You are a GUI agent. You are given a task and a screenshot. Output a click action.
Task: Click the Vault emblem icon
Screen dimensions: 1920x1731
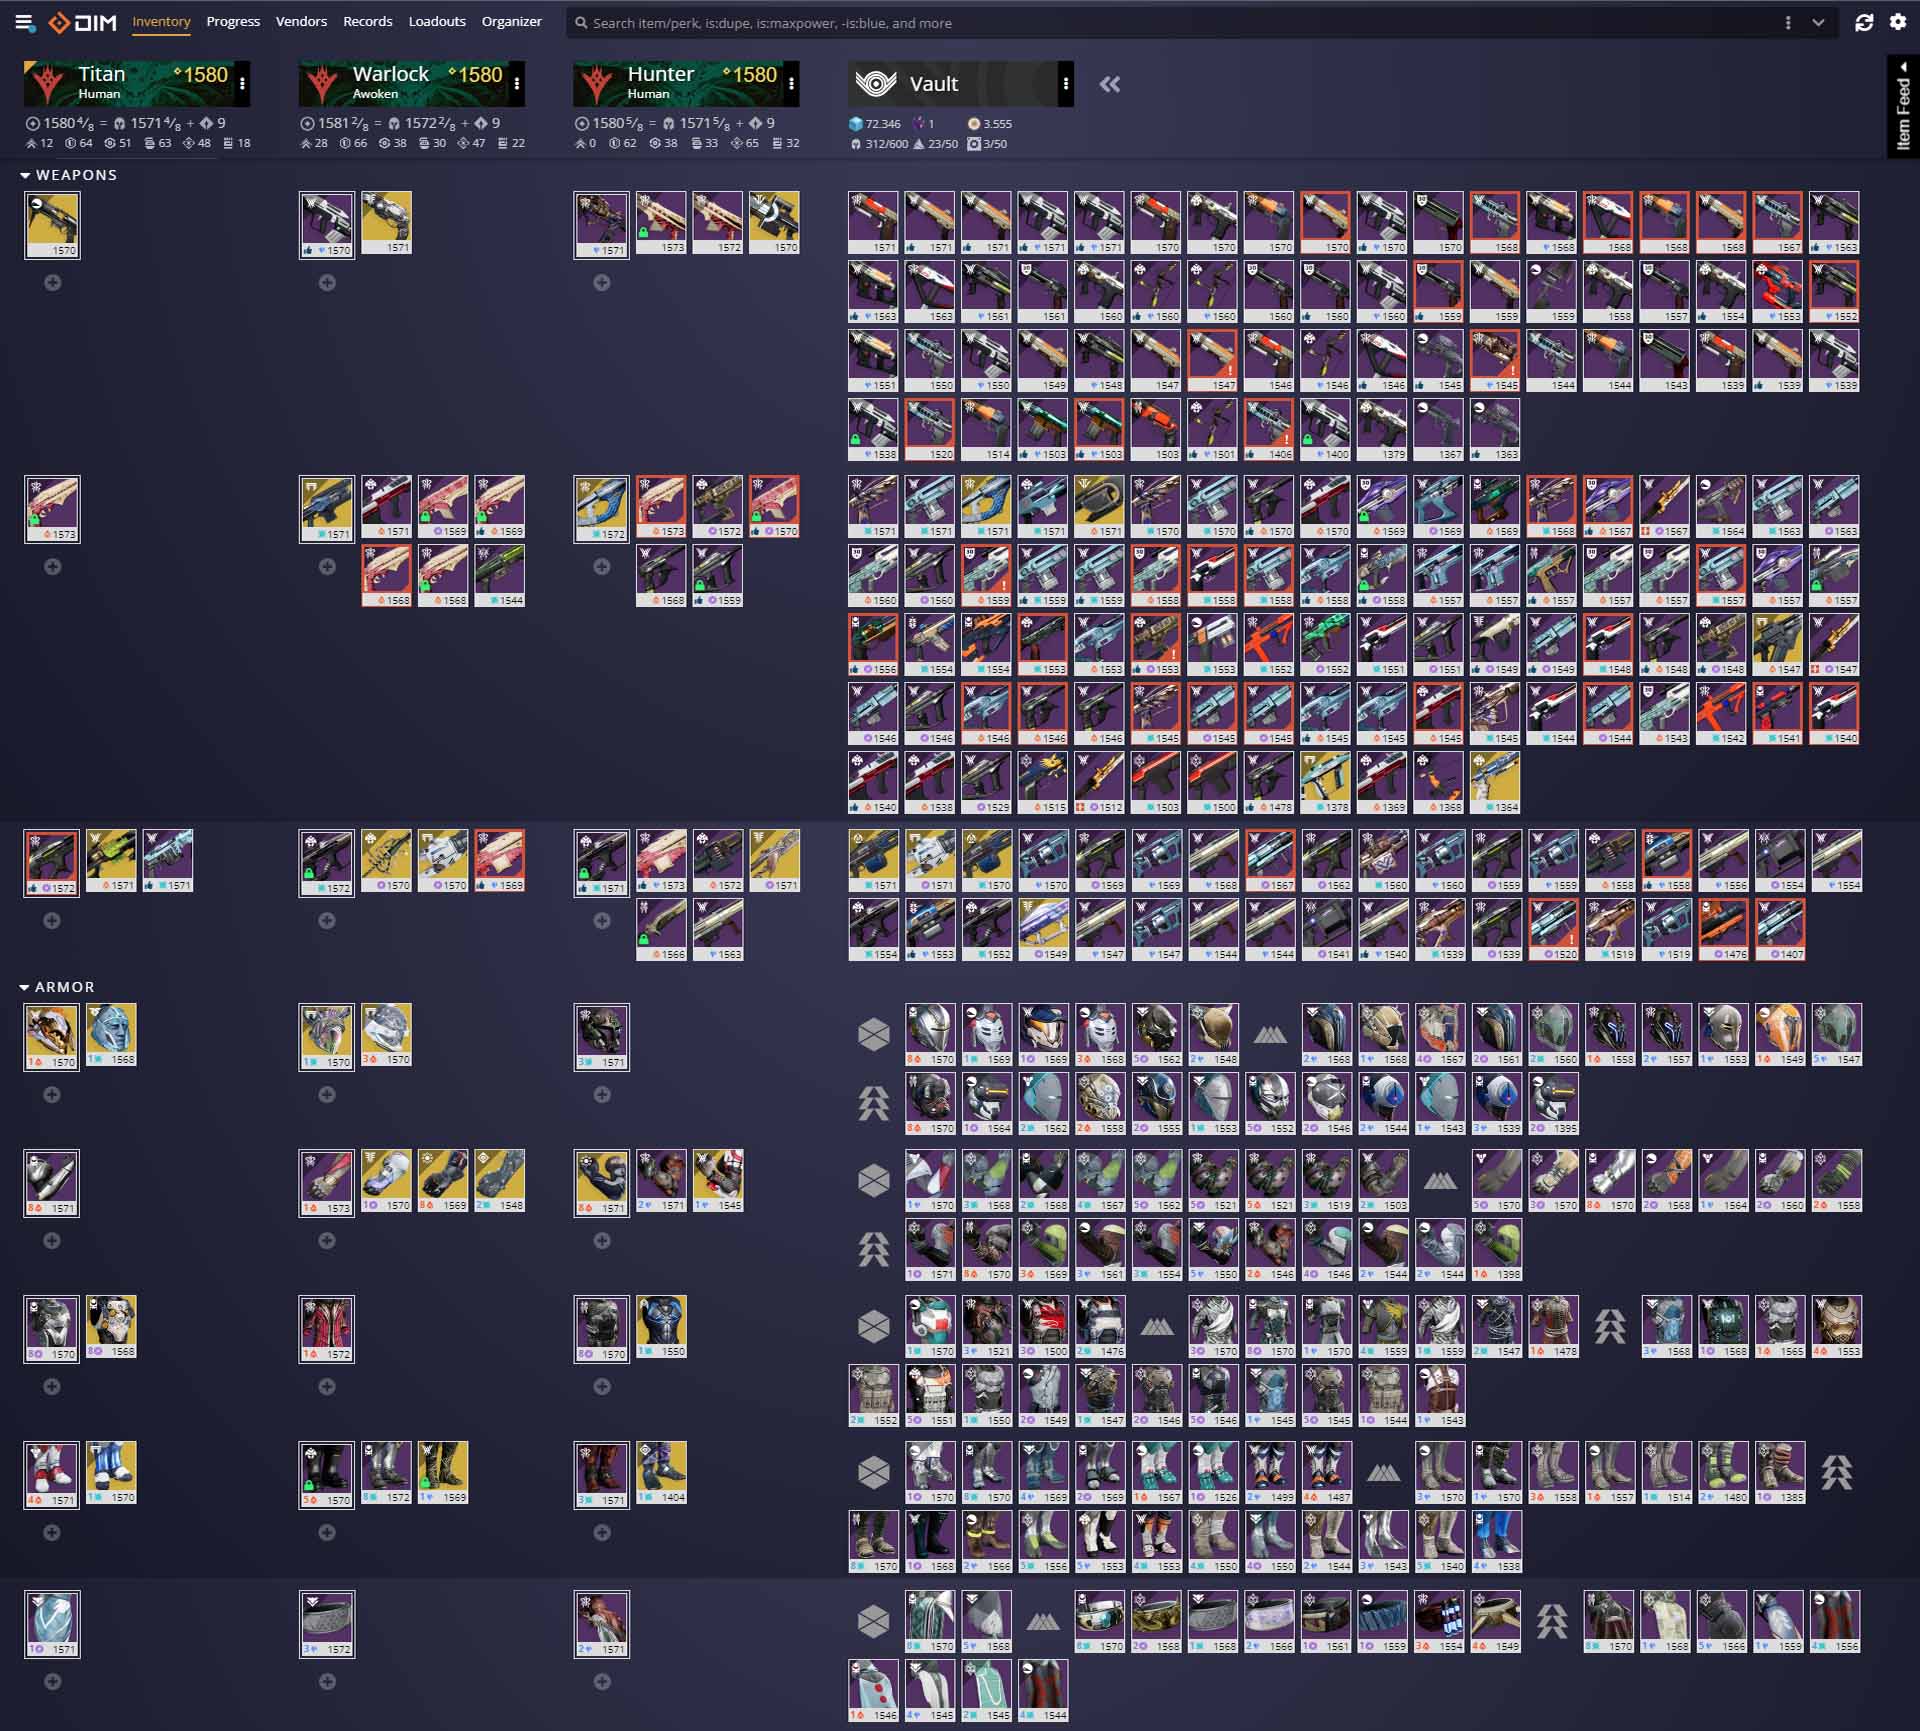tap(876, 84)
